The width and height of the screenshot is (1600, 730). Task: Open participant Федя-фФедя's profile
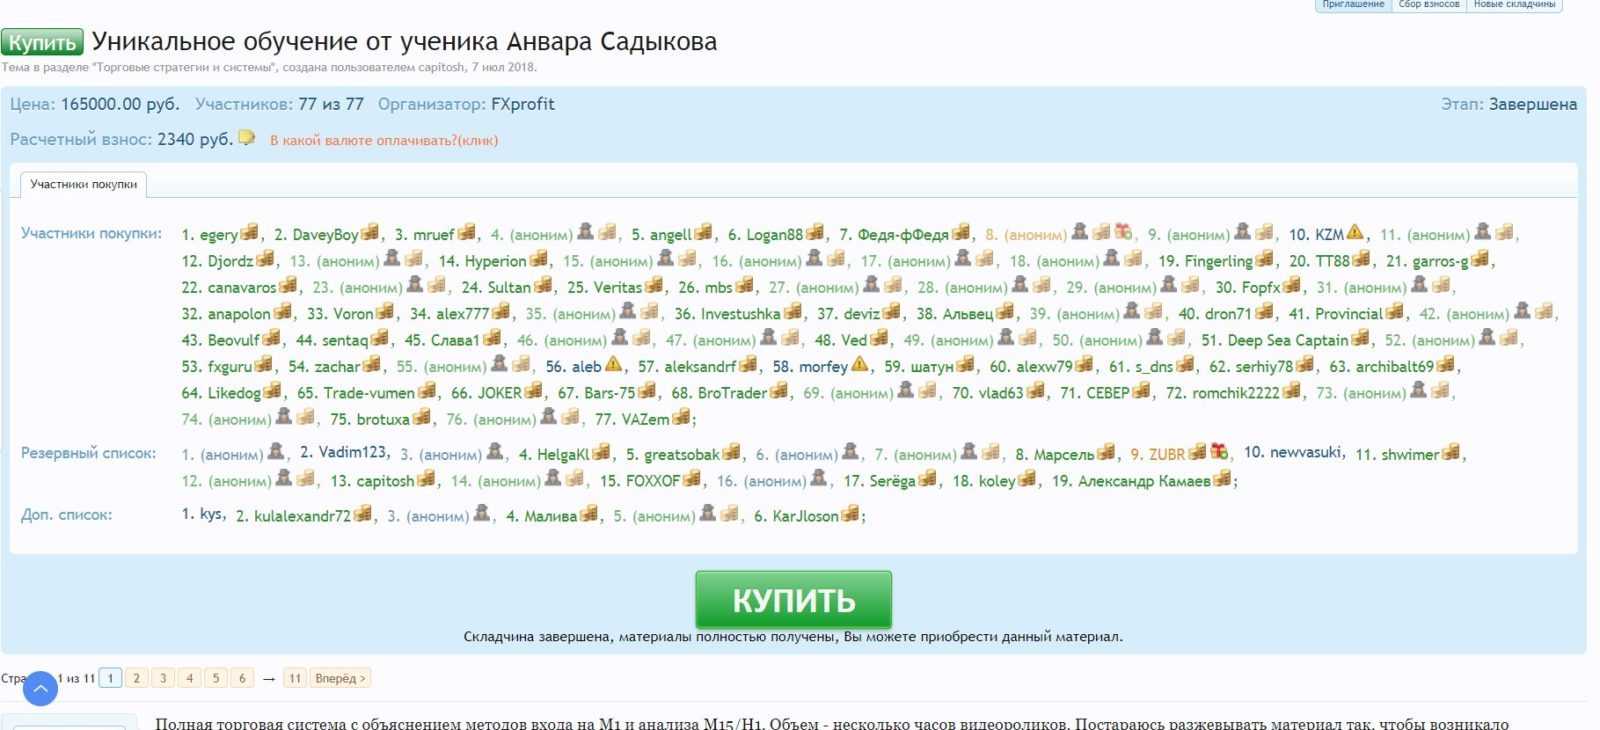pyautogui.click(x=903, y=235)
